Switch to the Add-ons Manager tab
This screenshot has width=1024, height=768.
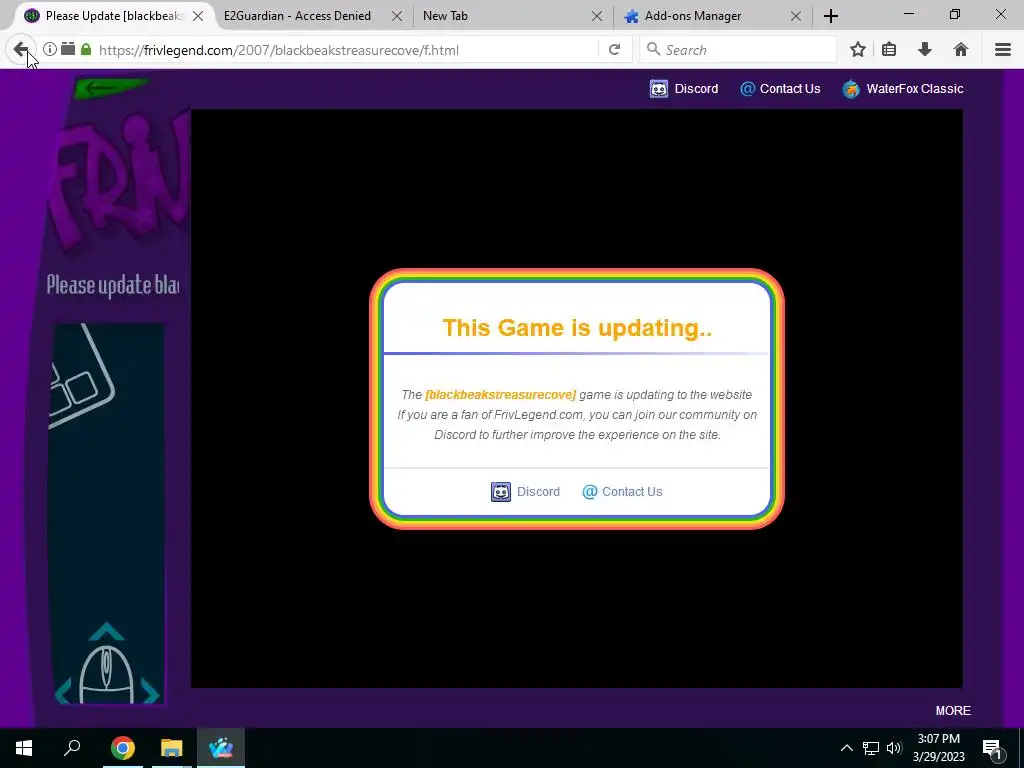click(692, 16)
